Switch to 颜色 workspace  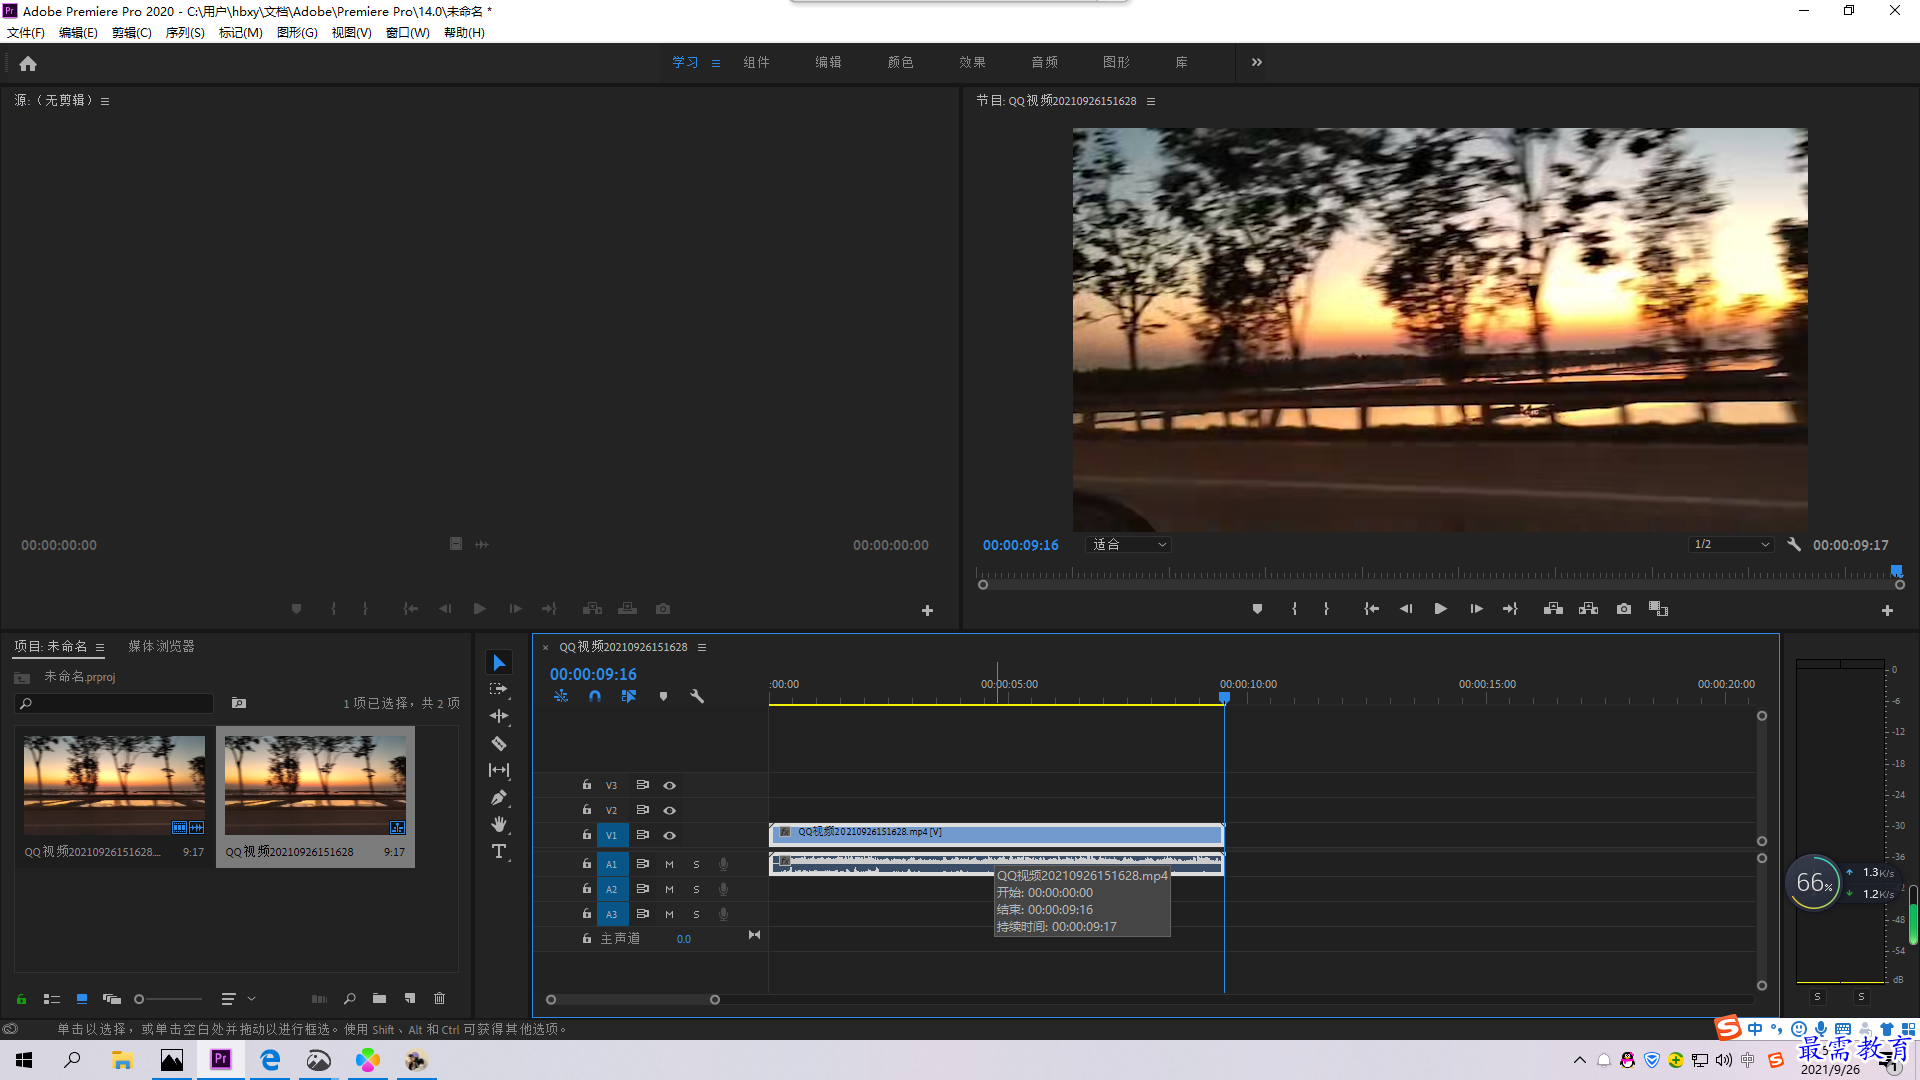point(900,62)
